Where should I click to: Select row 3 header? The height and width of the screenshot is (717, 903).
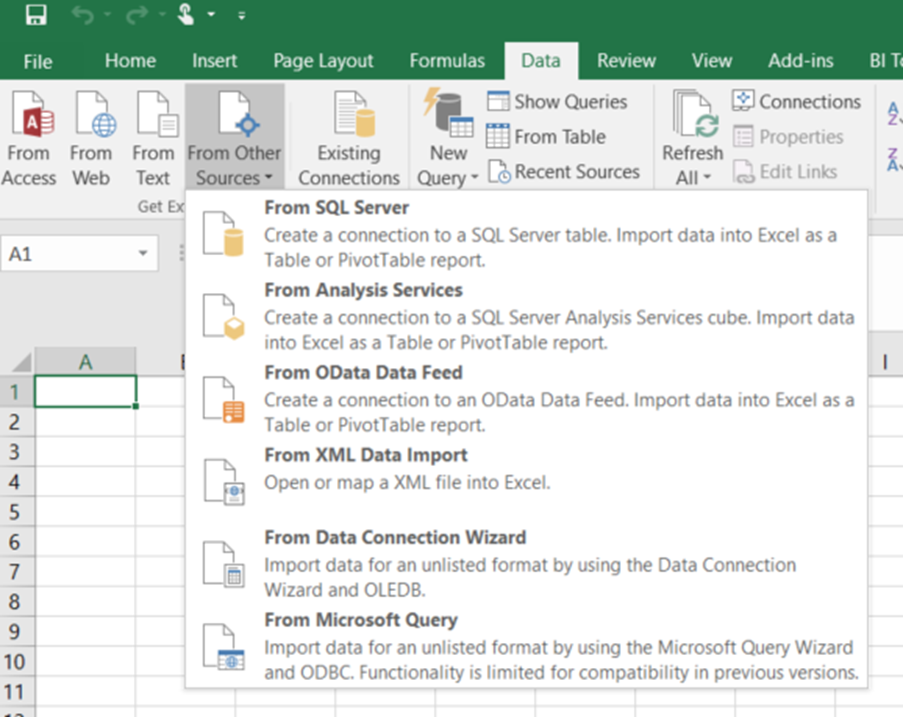coord(15,452)
